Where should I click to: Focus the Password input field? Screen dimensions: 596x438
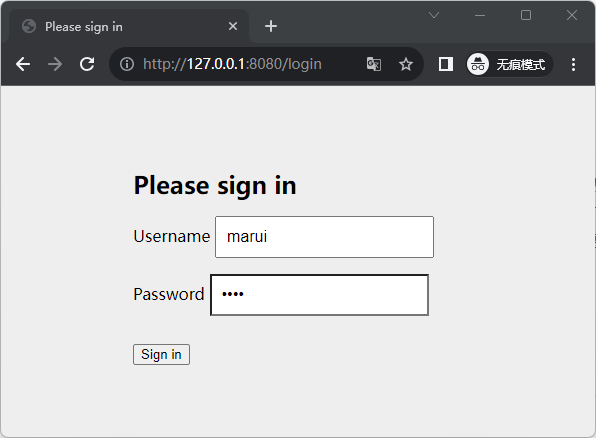click(319, 295)
